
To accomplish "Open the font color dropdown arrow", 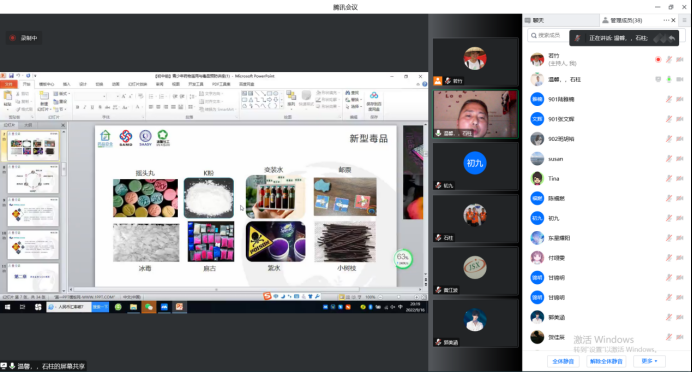I will (142, 107).
